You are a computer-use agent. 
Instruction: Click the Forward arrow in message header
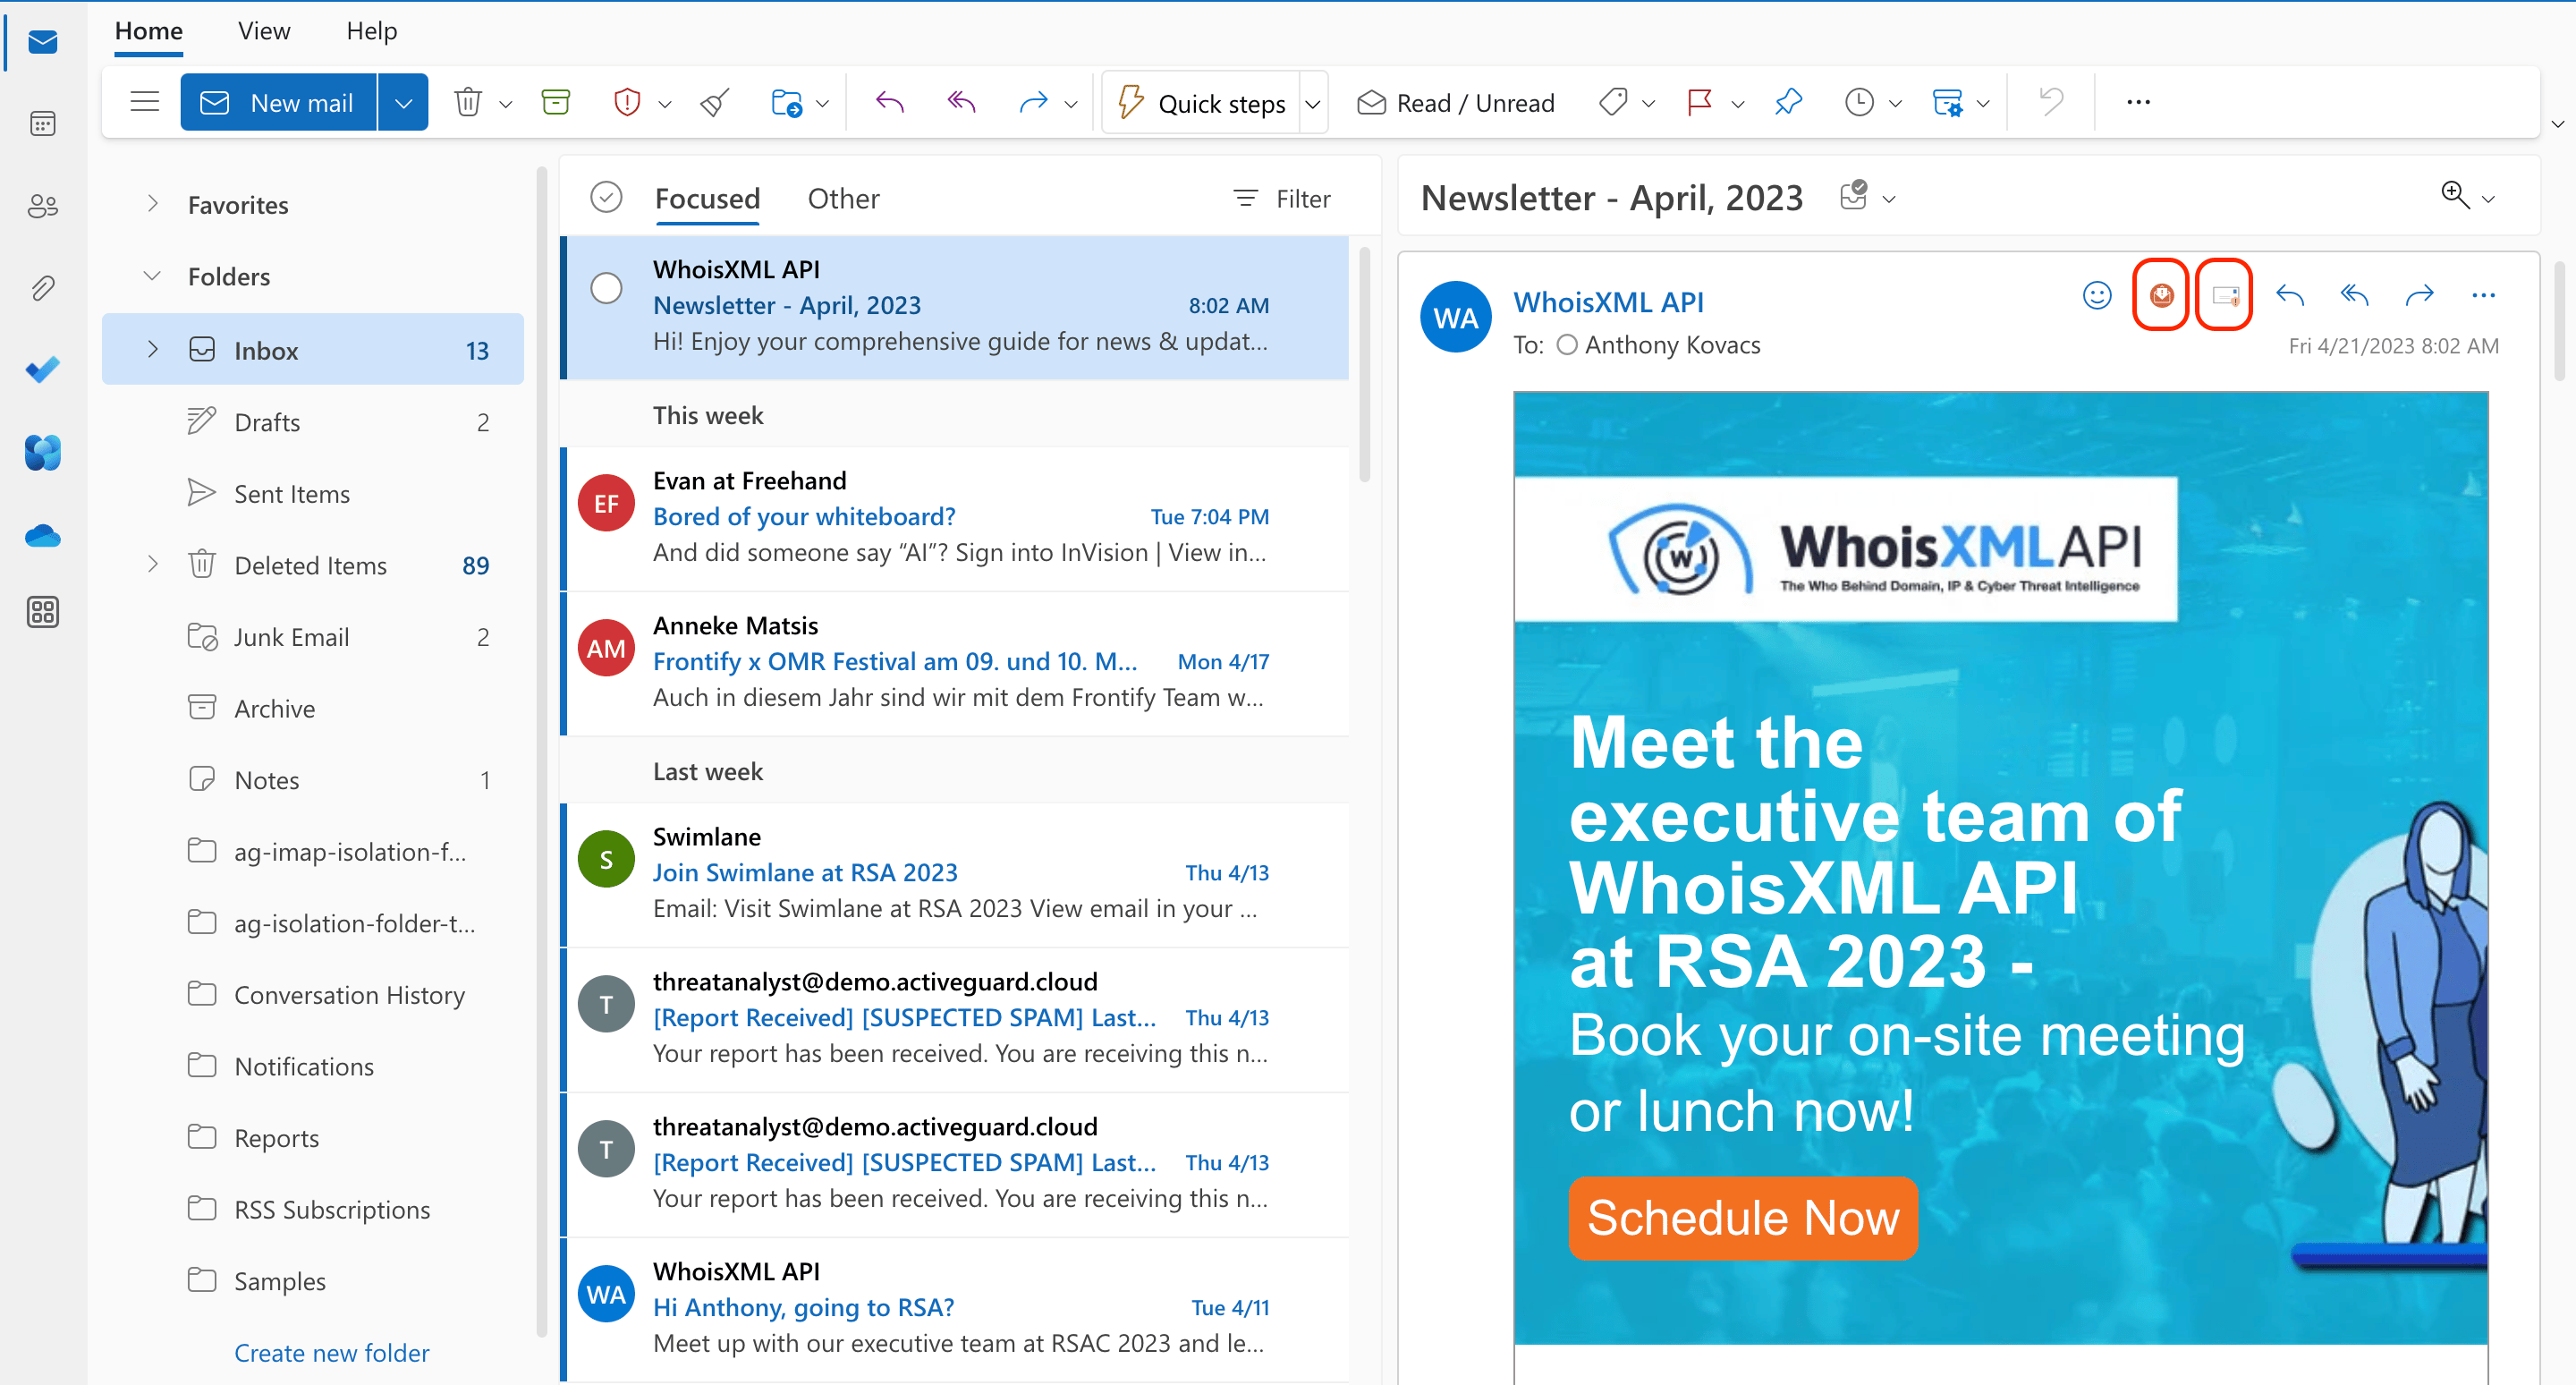click(x=2419, y=295)
